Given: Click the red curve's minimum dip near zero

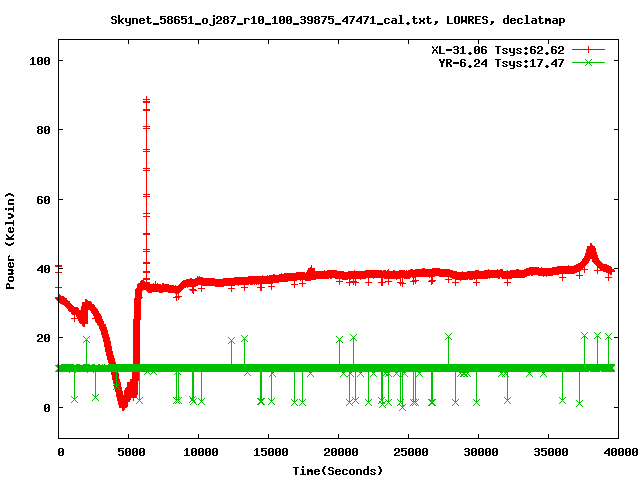Looking at the screenshot, I should point(123,406).
